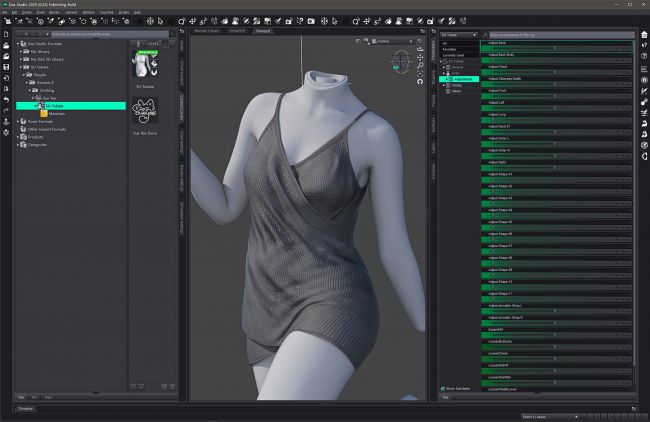Collapse the Daz Studio Formats tree node
The width and height of the screenshot is (650, 422).
click(x=19, y=46)
